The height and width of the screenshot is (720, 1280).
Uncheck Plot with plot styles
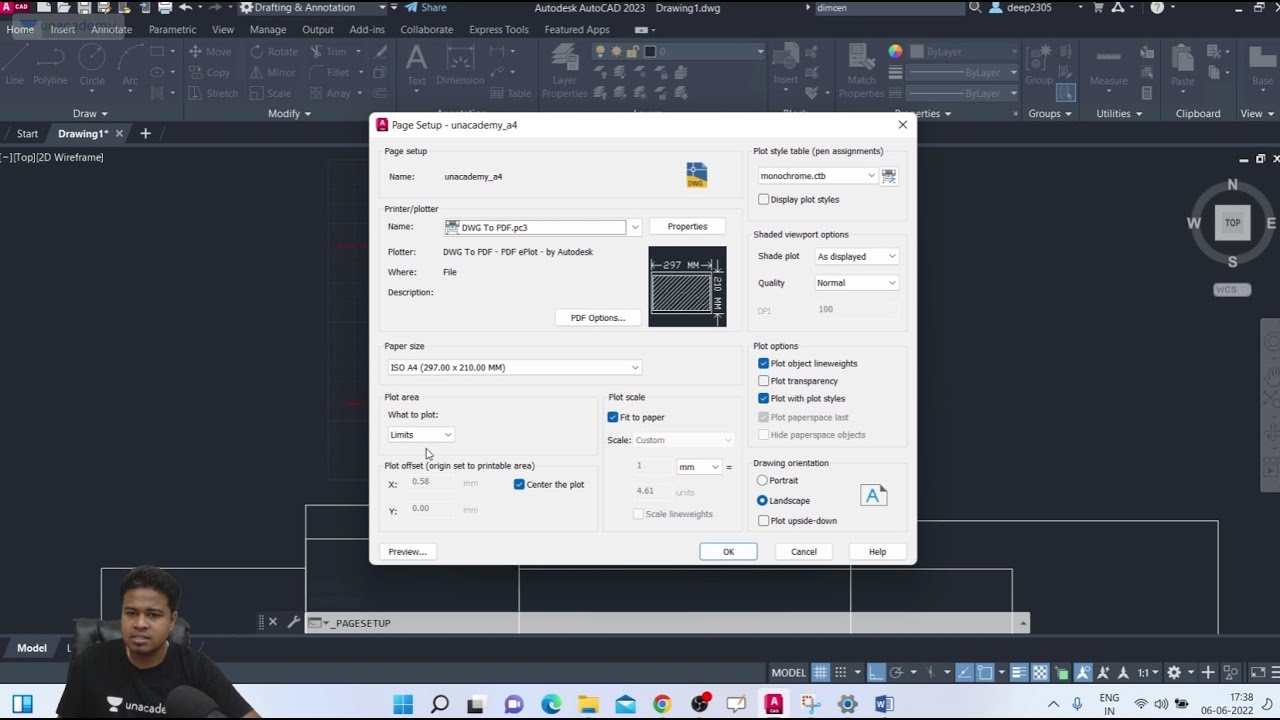(764, 399)
